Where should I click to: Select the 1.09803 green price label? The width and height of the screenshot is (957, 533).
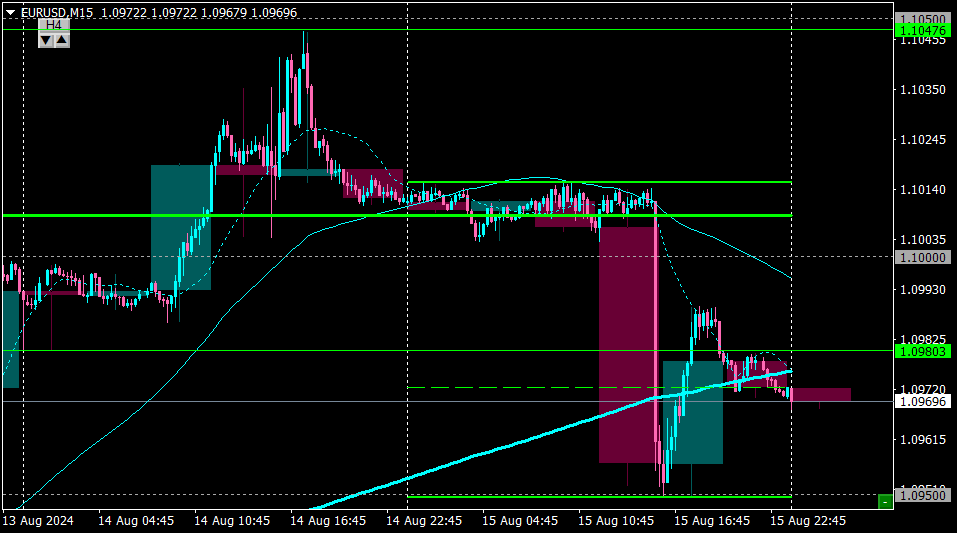click(x=923, y=352)
